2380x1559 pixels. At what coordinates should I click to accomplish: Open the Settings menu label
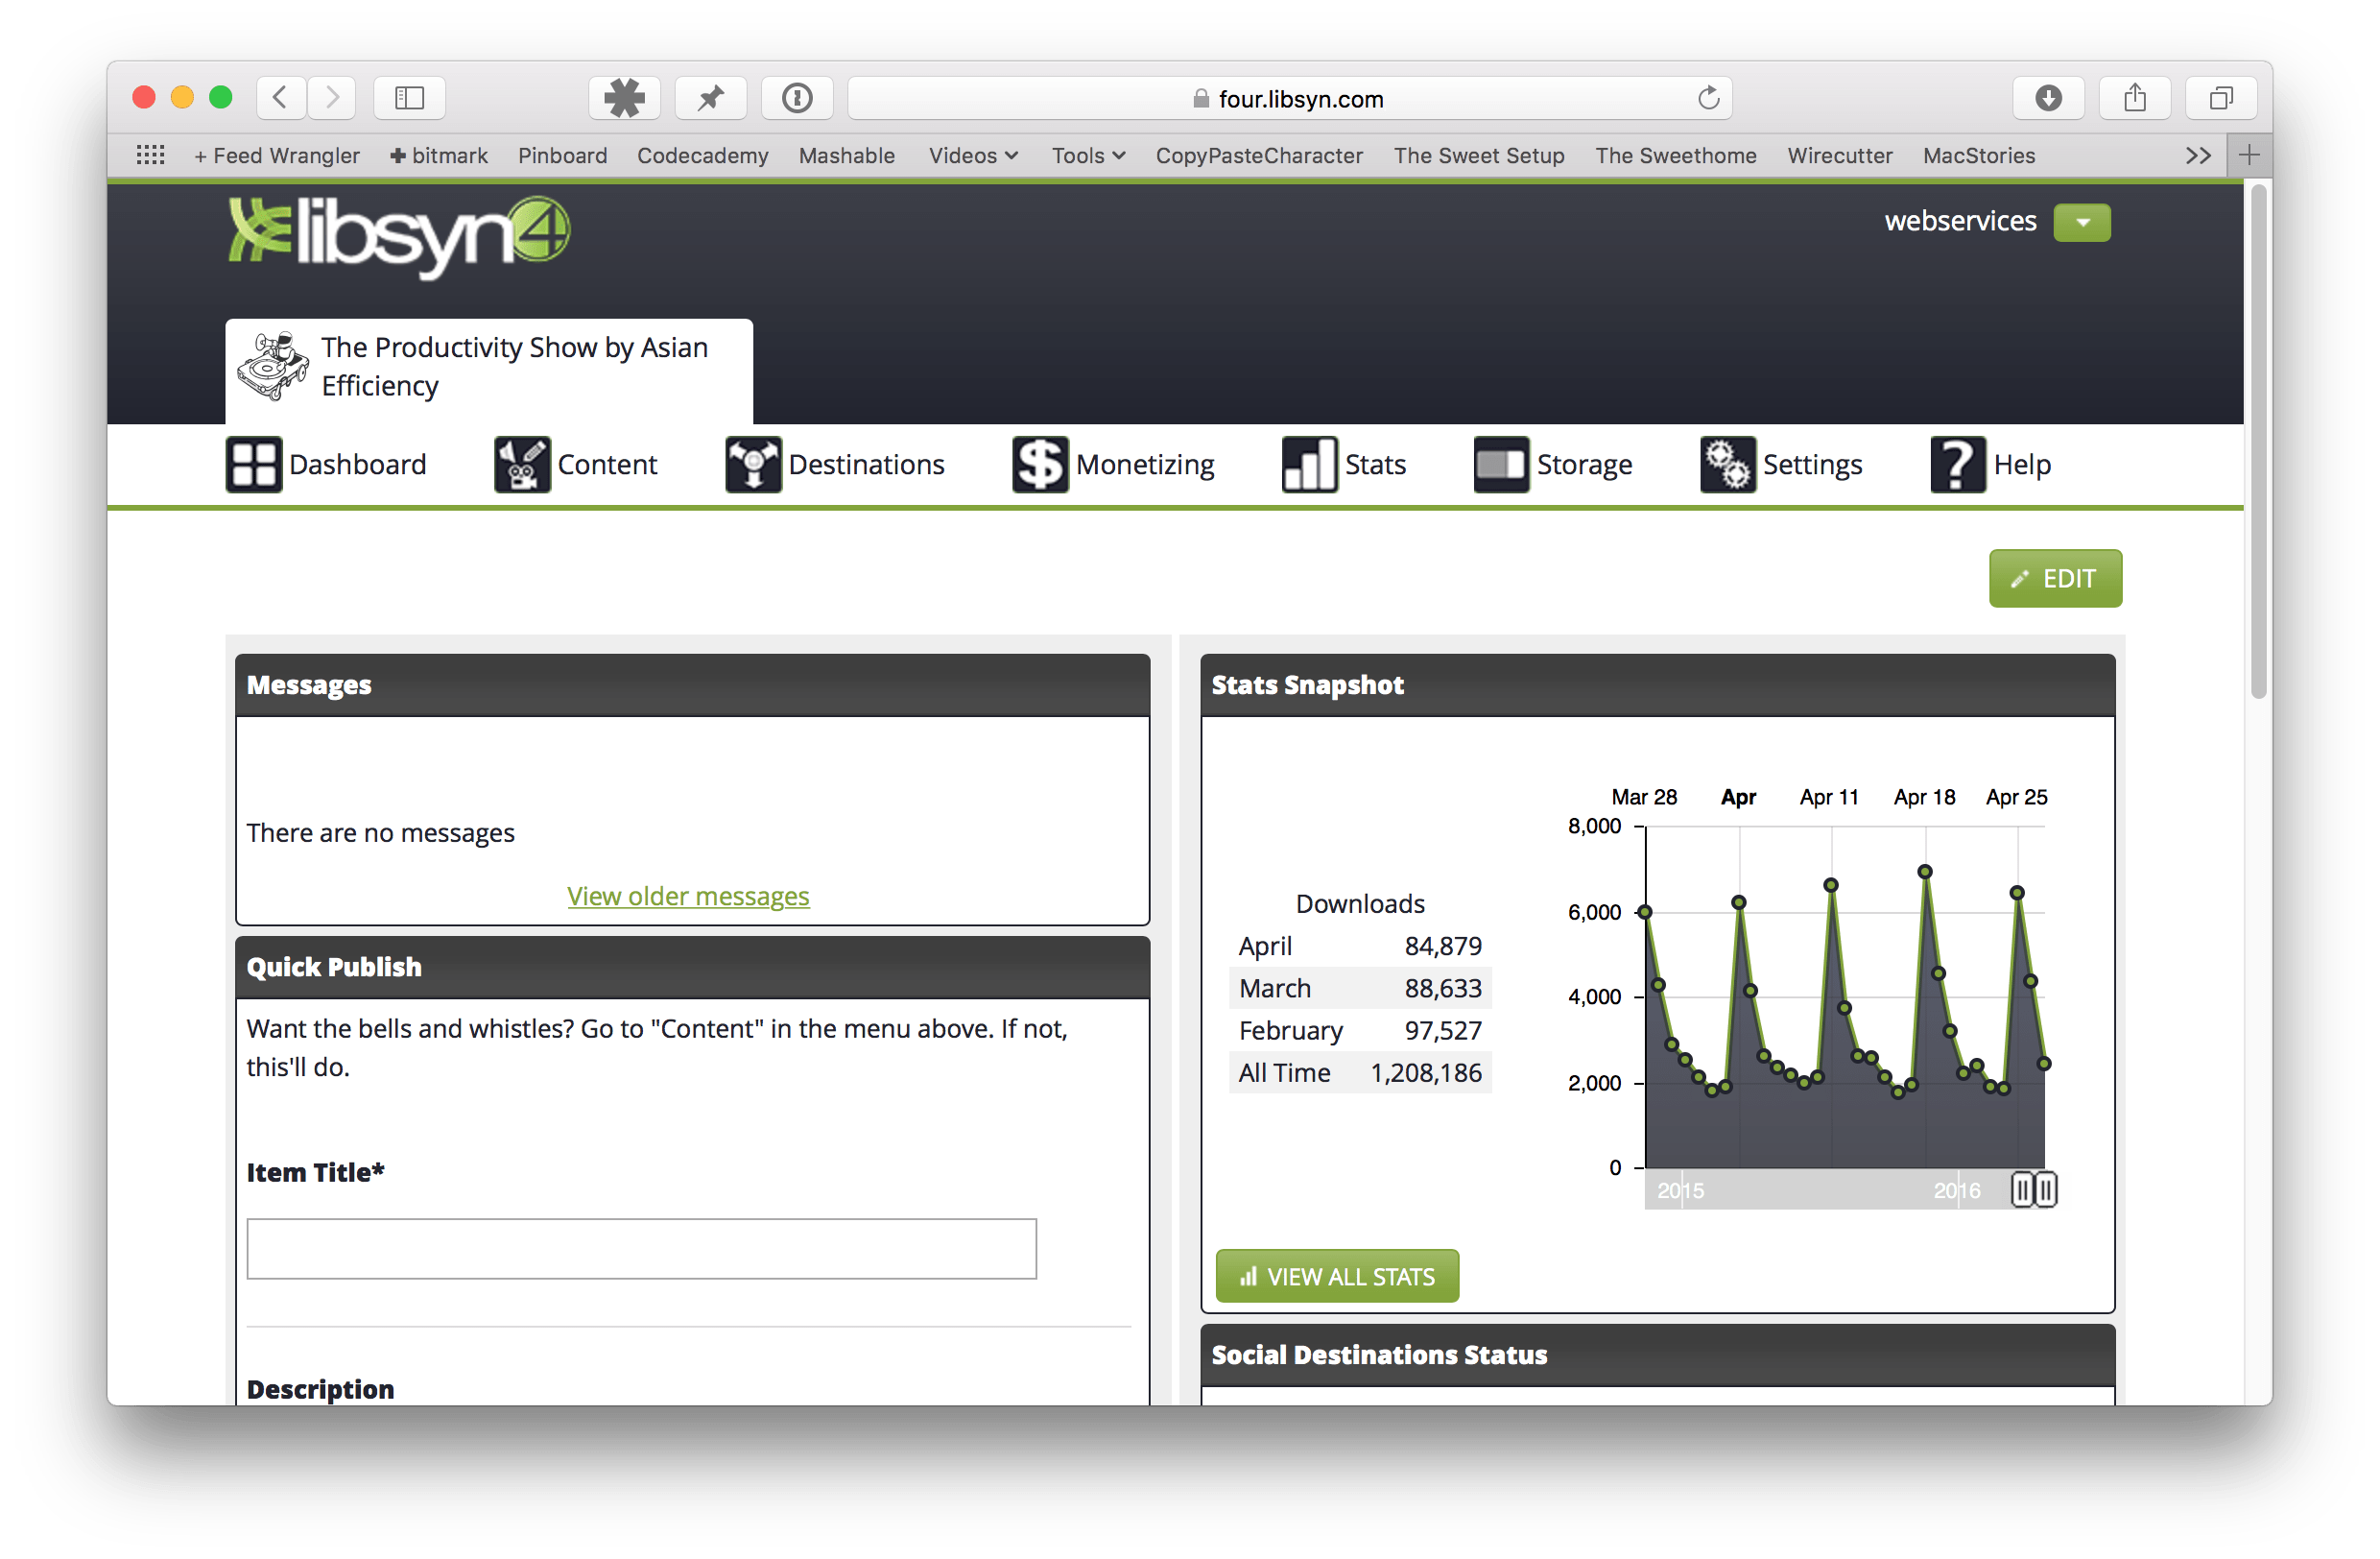coord(1812,465)
